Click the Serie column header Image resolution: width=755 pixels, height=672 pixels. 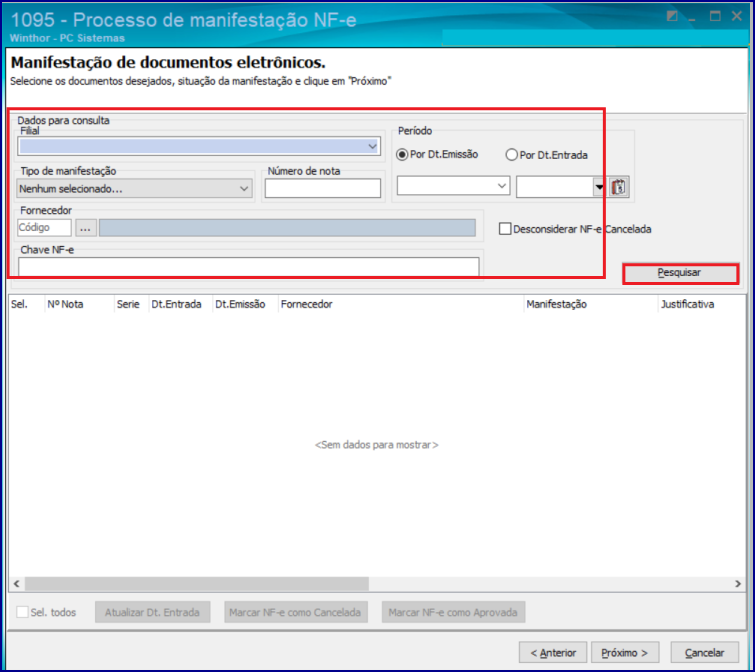pyautogui.click(x=131, y=304)
